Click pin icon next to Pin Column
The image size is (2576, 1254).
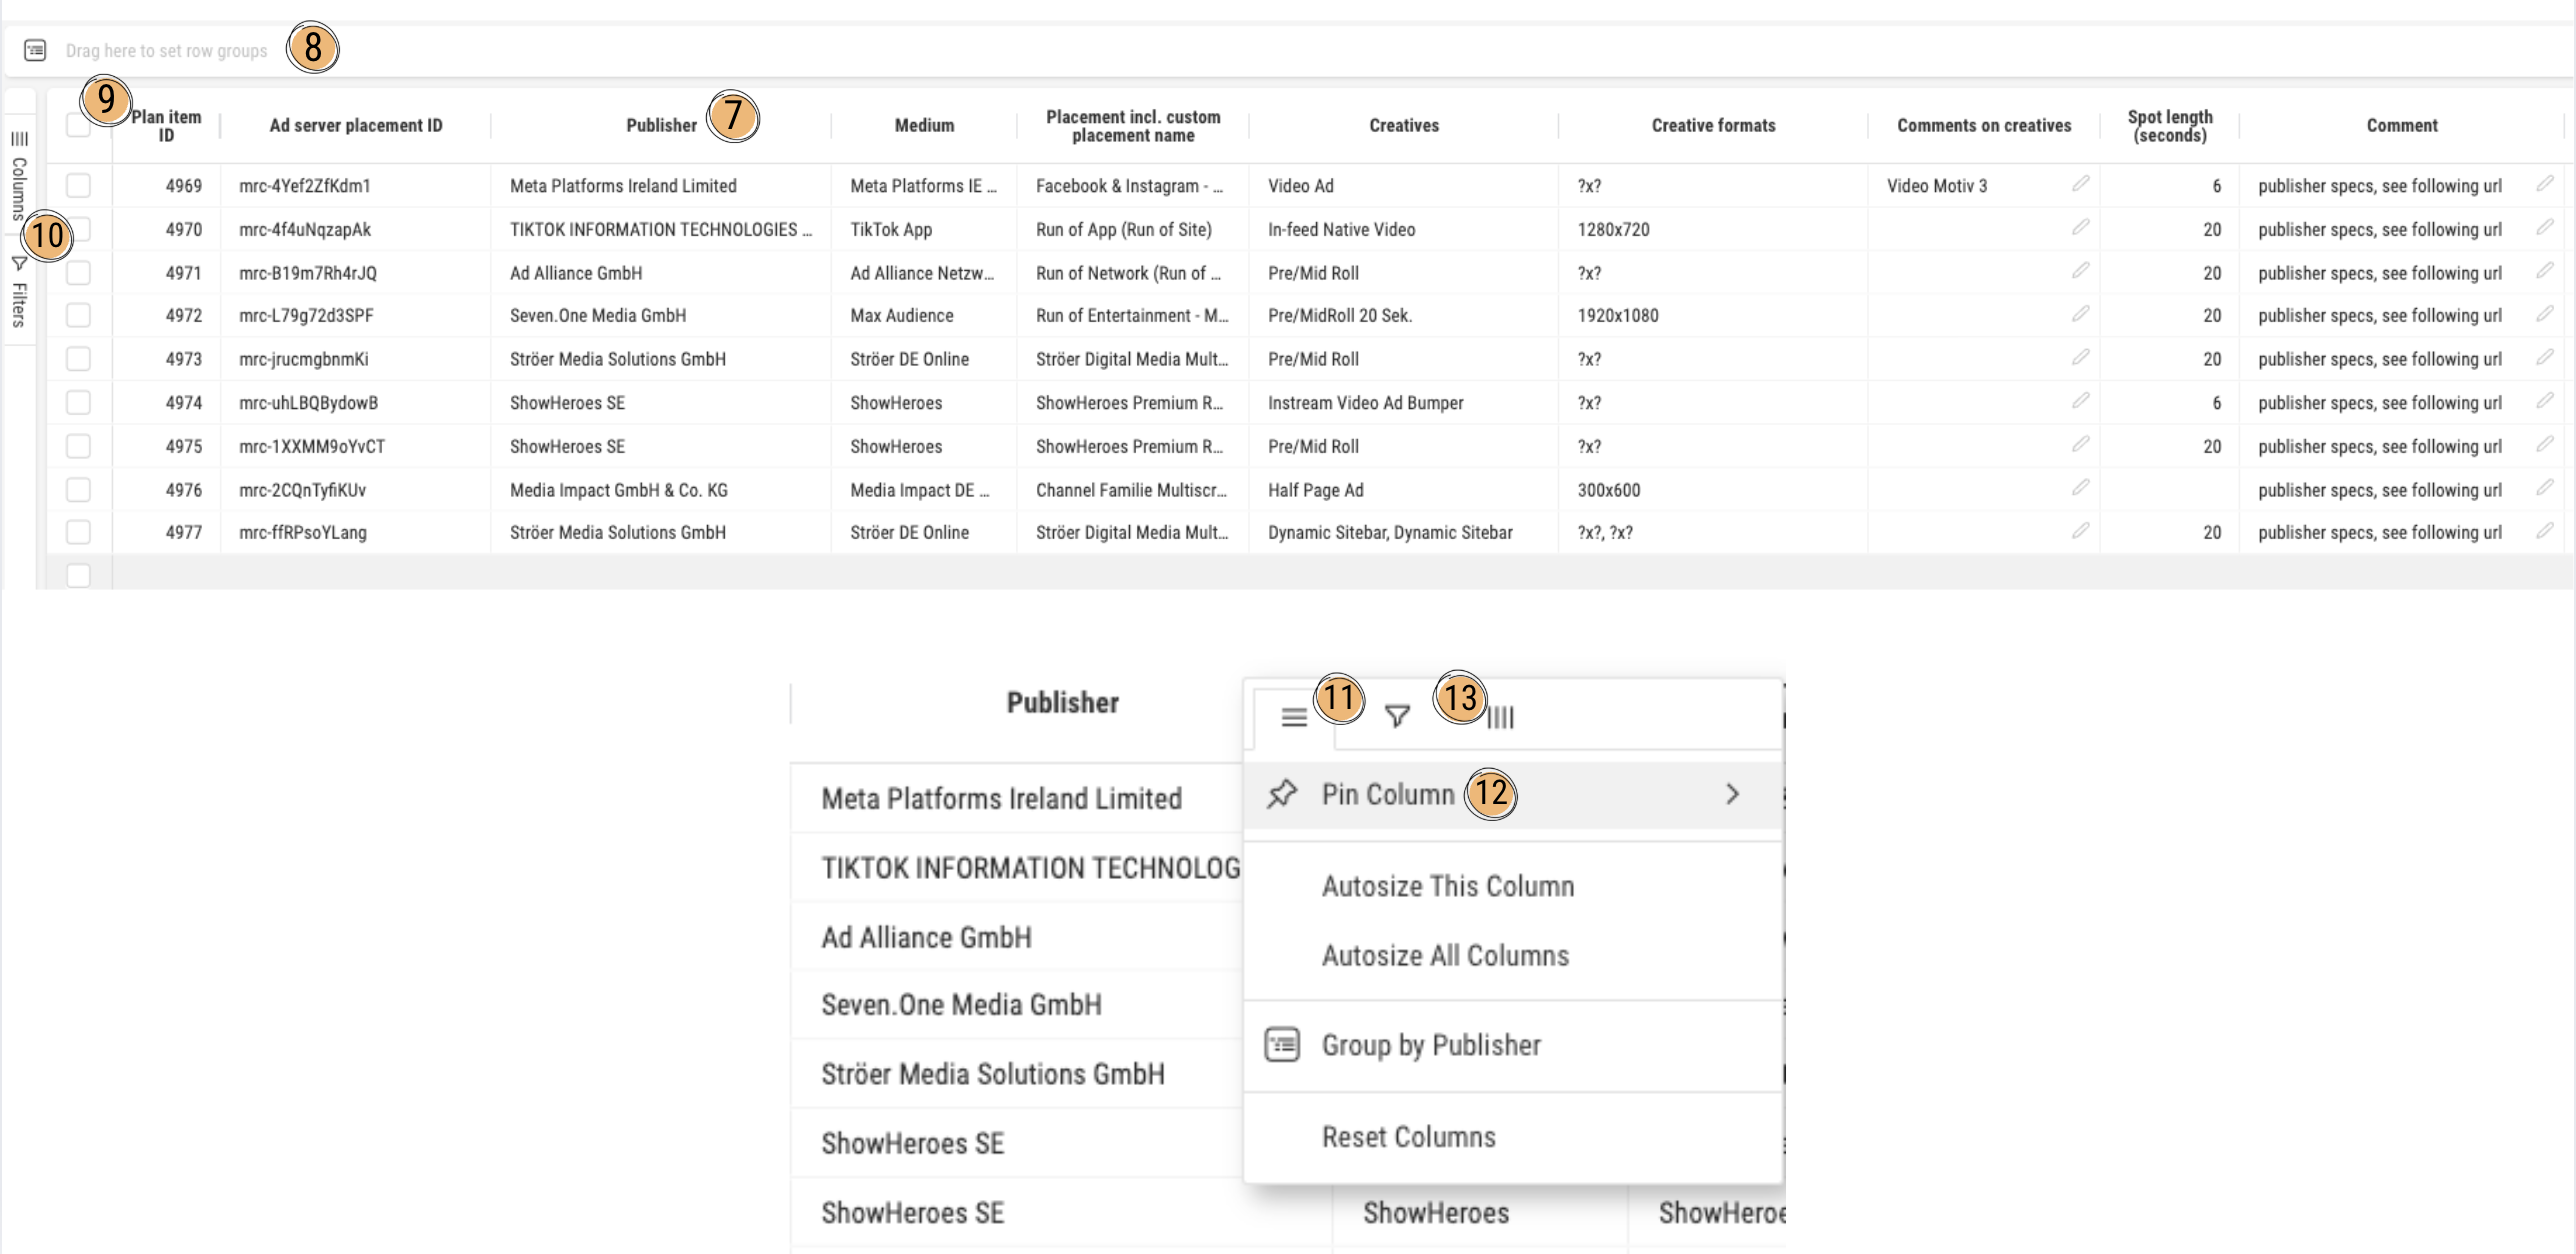point(1281,794)
